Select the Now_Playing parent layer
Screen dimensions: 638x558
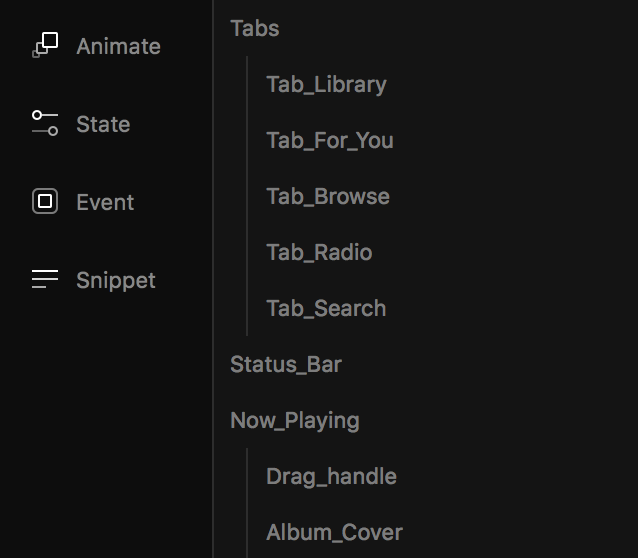pyautogui.click(x=295, y=420)
